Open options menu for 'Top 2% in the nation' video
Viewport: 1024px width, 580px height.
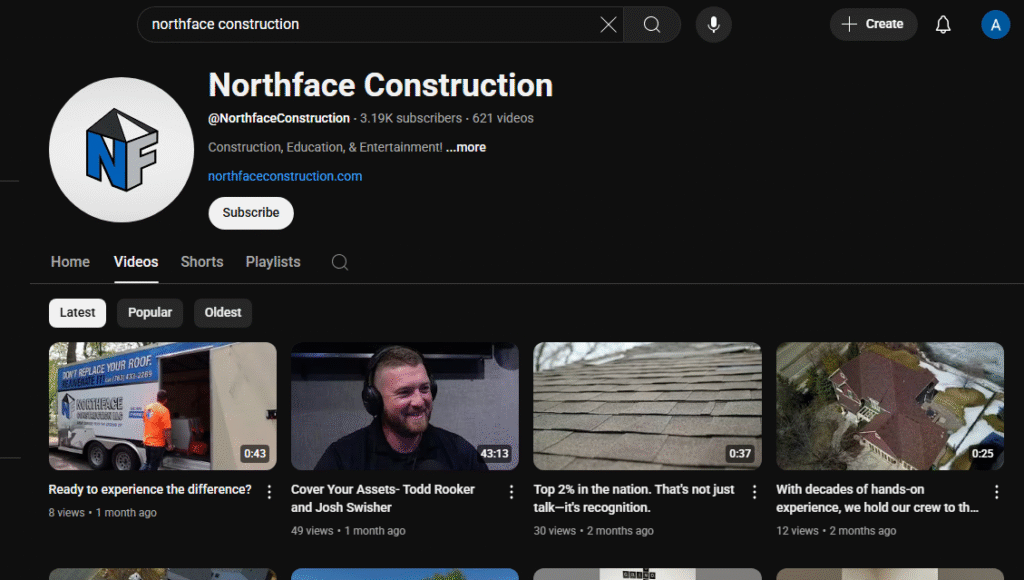coord(753,491)
